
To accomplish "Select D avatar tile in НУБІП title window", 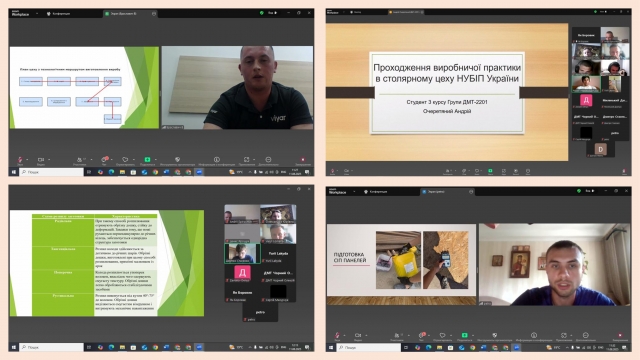I will (x=600, y=149).
